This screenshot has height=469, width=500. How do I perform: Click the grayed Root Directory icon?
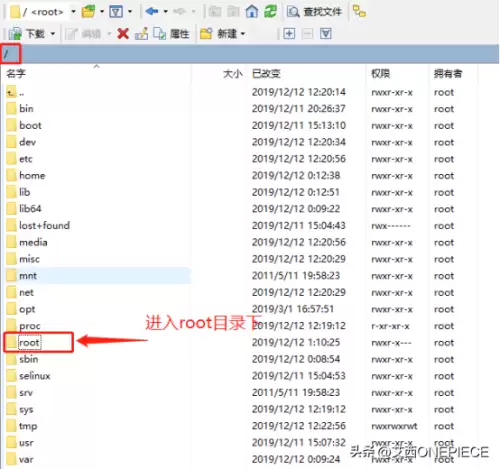[x=233, y=12]
